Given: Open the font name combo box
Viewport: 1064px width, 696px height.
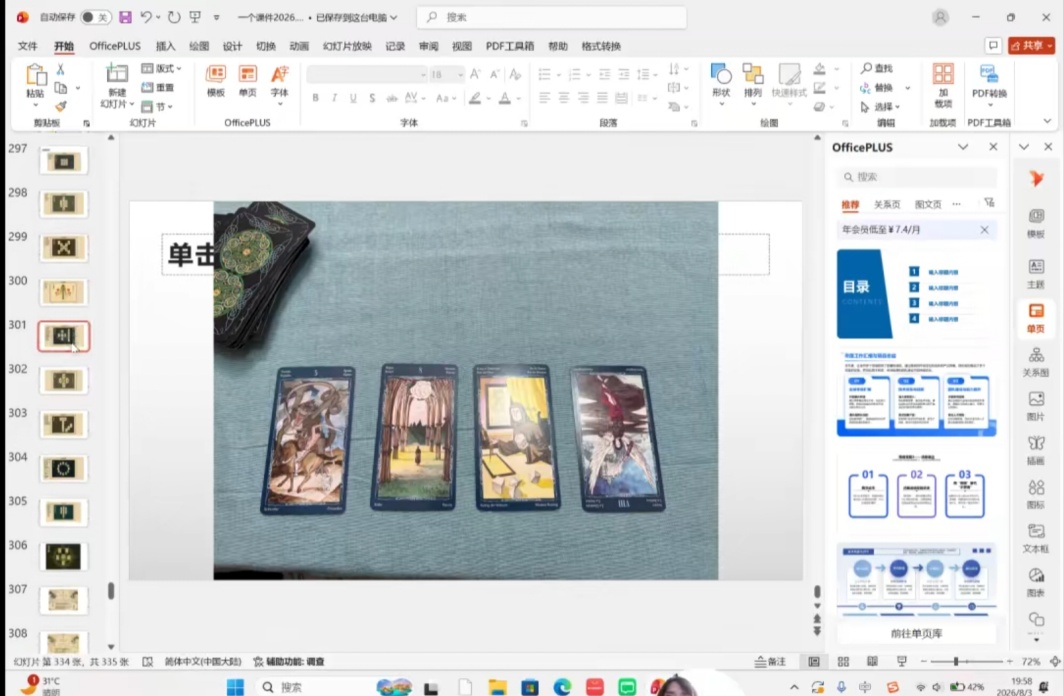Looking at the screenshot, I should tap(367, 74).
